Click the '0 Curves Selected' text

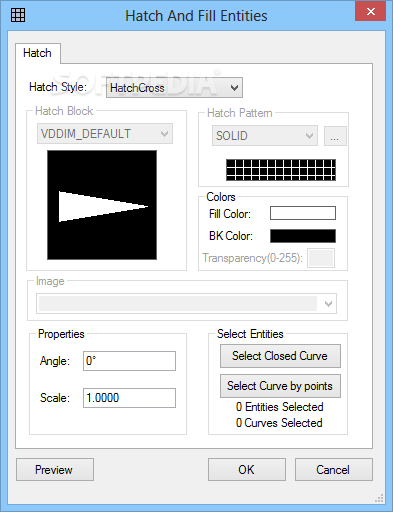[279, 423]
